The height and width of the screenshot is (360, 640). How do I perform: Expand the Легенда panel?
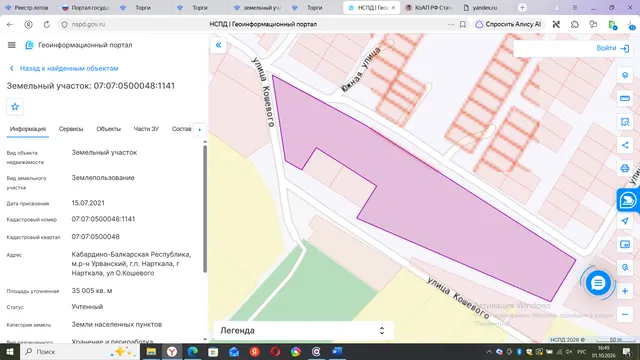click(303, 330)
